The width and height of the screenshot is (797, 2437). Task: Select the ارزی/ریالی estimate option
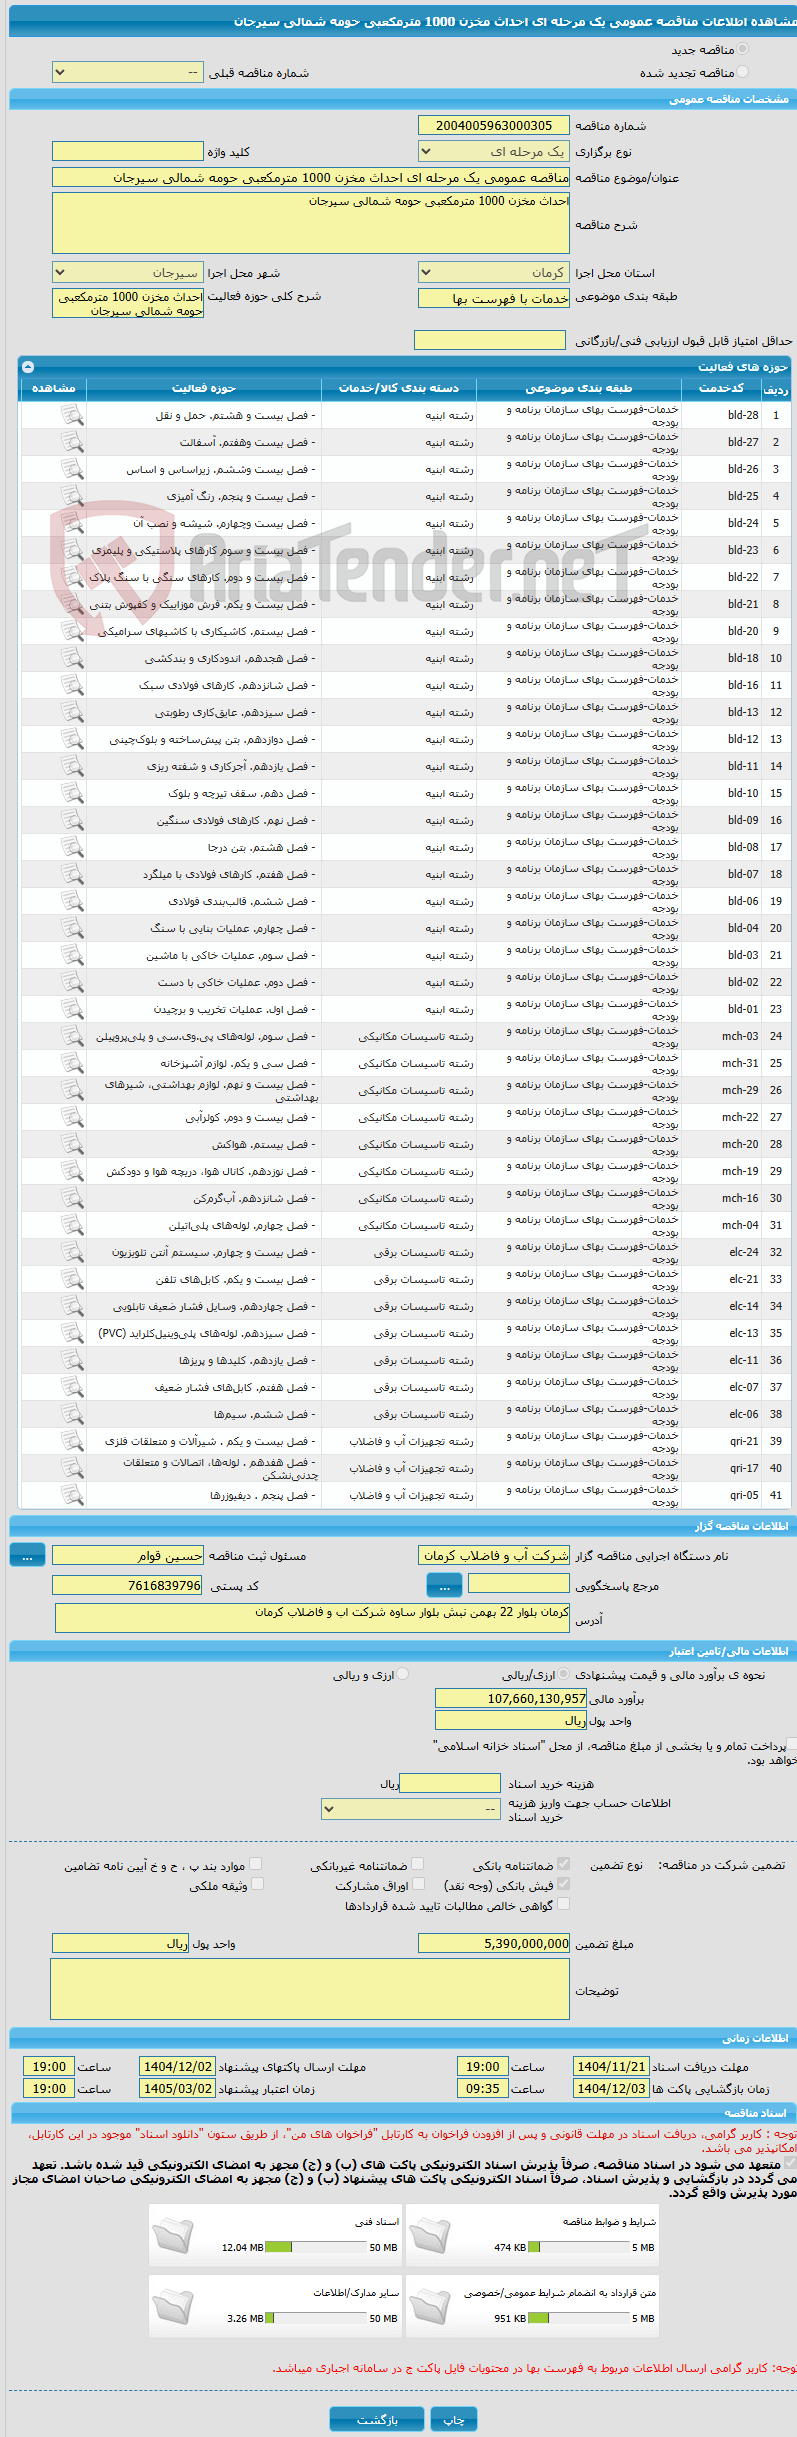pyautogui.click(x=565, y=1674)
